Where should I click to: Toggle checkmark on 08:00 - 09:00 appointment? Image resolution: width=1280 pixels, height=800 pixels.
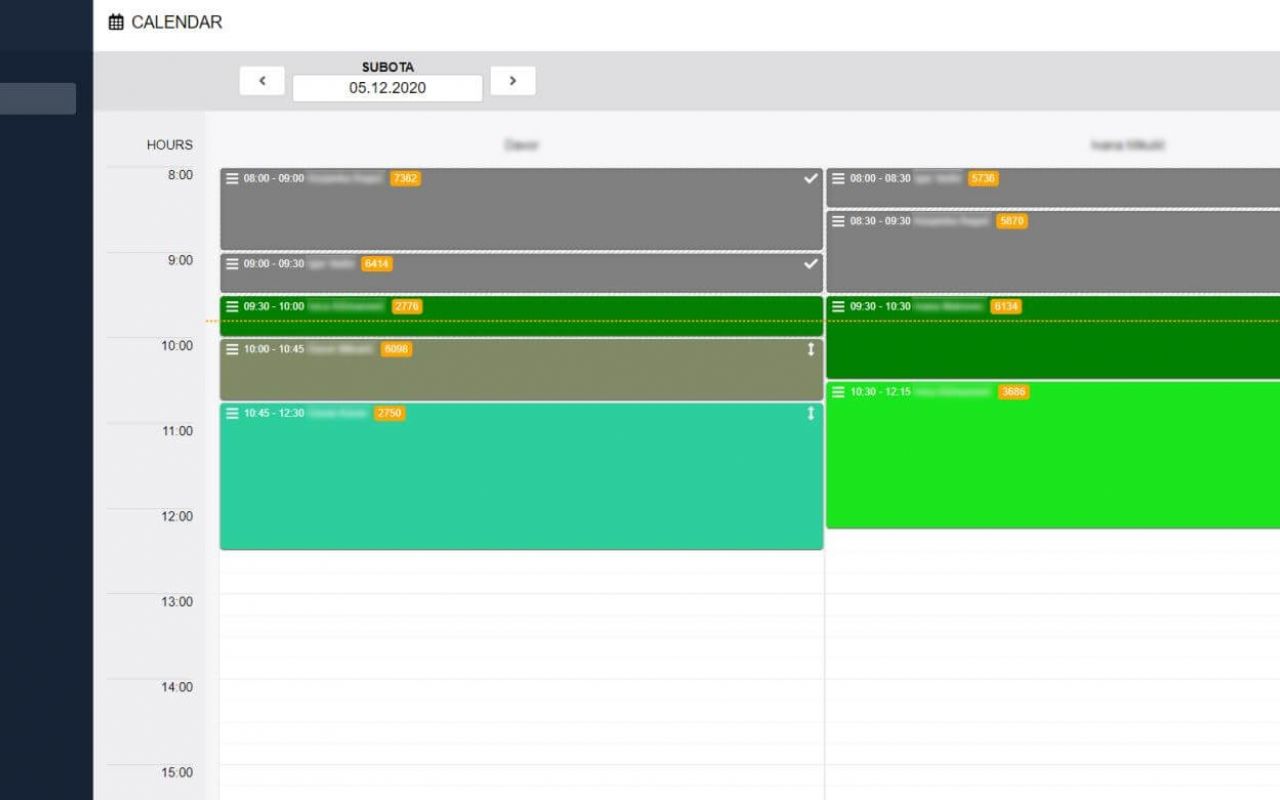tap(810, 179)
